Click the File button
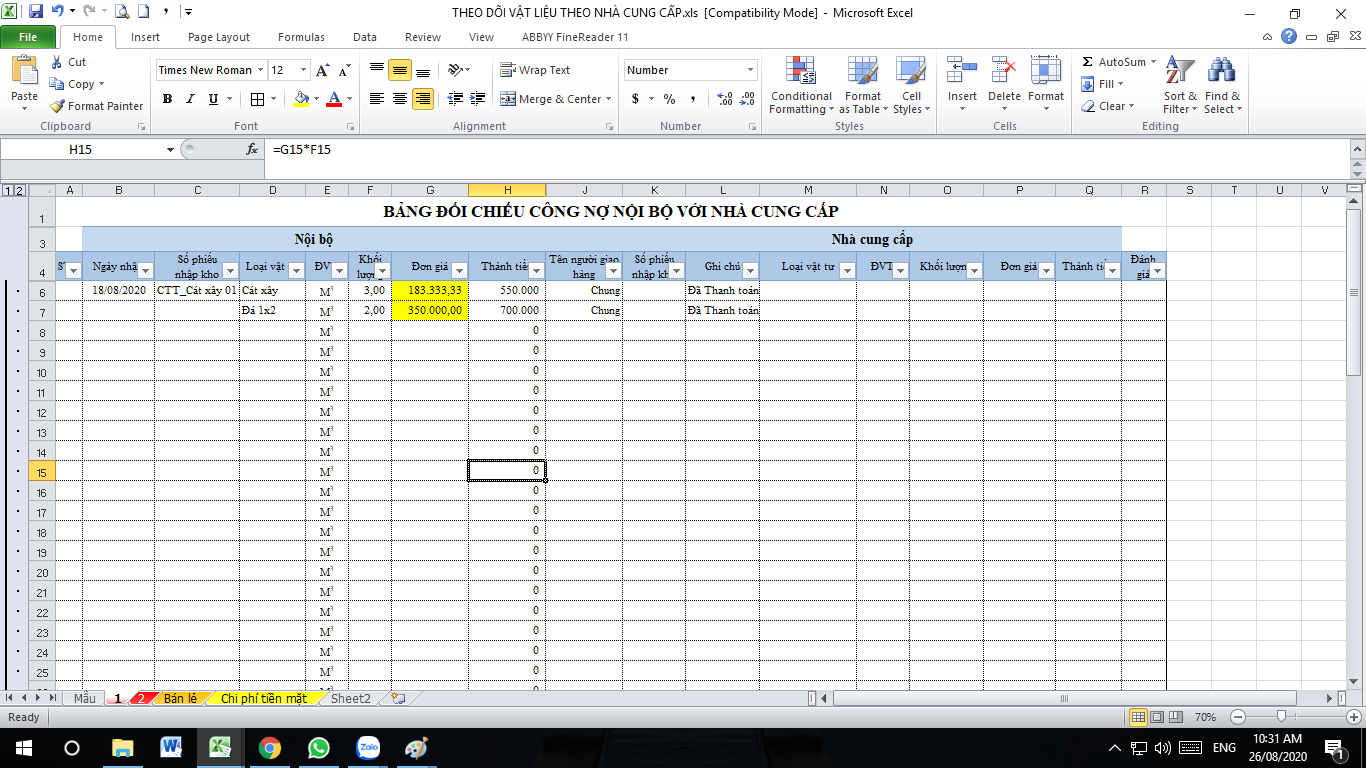Image resolution: width=1366 pixels, height=768 pixels. point(28,37)
